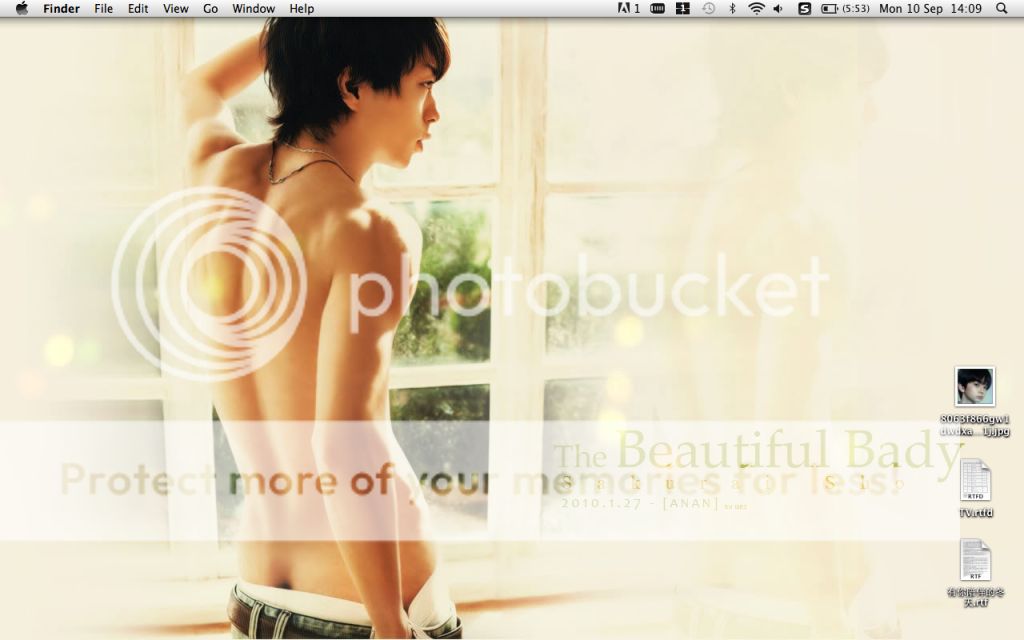Screen dimensions: 1024x640
Task: Open the volume control in menu bar
Action: [779, 9]
